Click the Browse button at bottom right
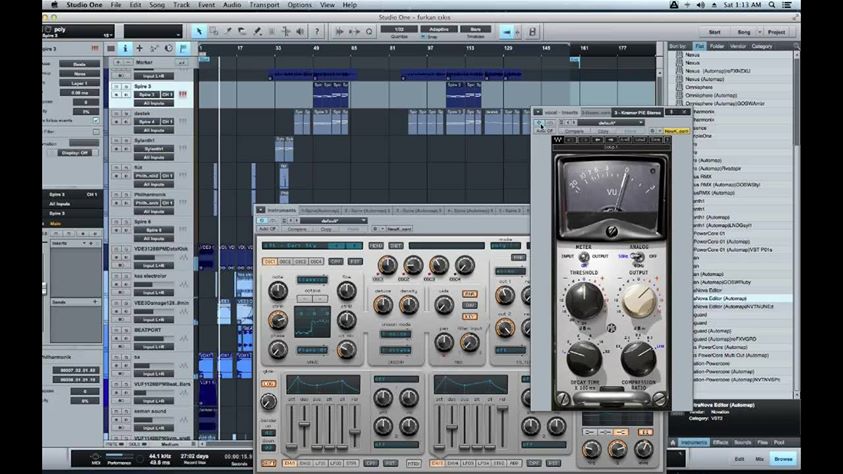843x474 pixels. tap(783, 458)
